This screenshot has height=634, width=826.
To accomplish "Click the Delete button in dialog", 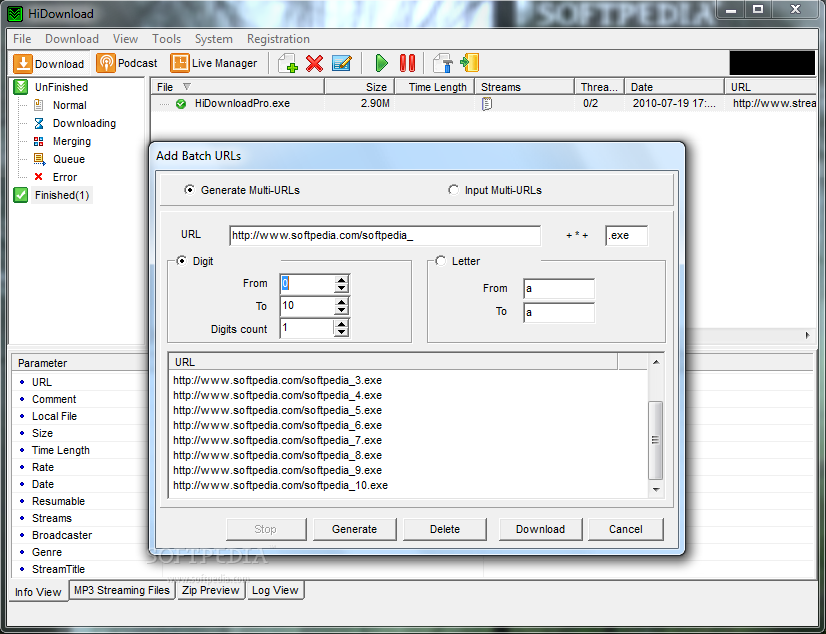I will (x=445, y=529).
